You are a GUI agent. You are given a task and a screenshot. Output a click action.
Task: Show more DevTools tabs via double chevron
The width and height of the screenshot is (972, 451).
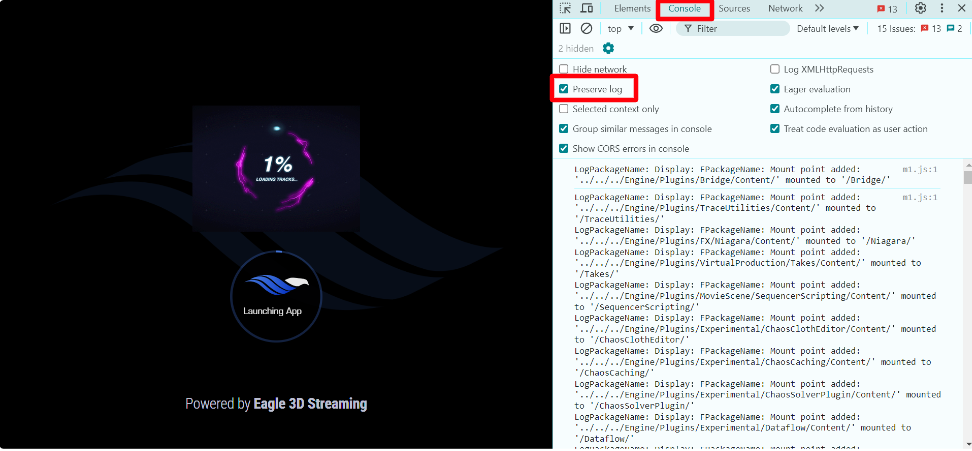tap(819, 9)
